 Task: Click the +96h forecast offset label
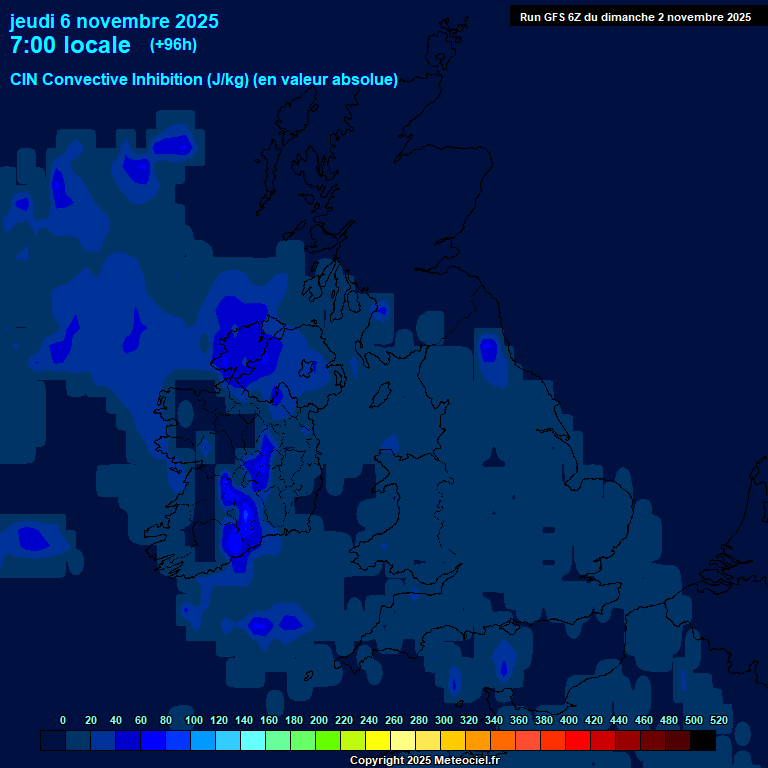pyautogui.click(x=173, y=45)
